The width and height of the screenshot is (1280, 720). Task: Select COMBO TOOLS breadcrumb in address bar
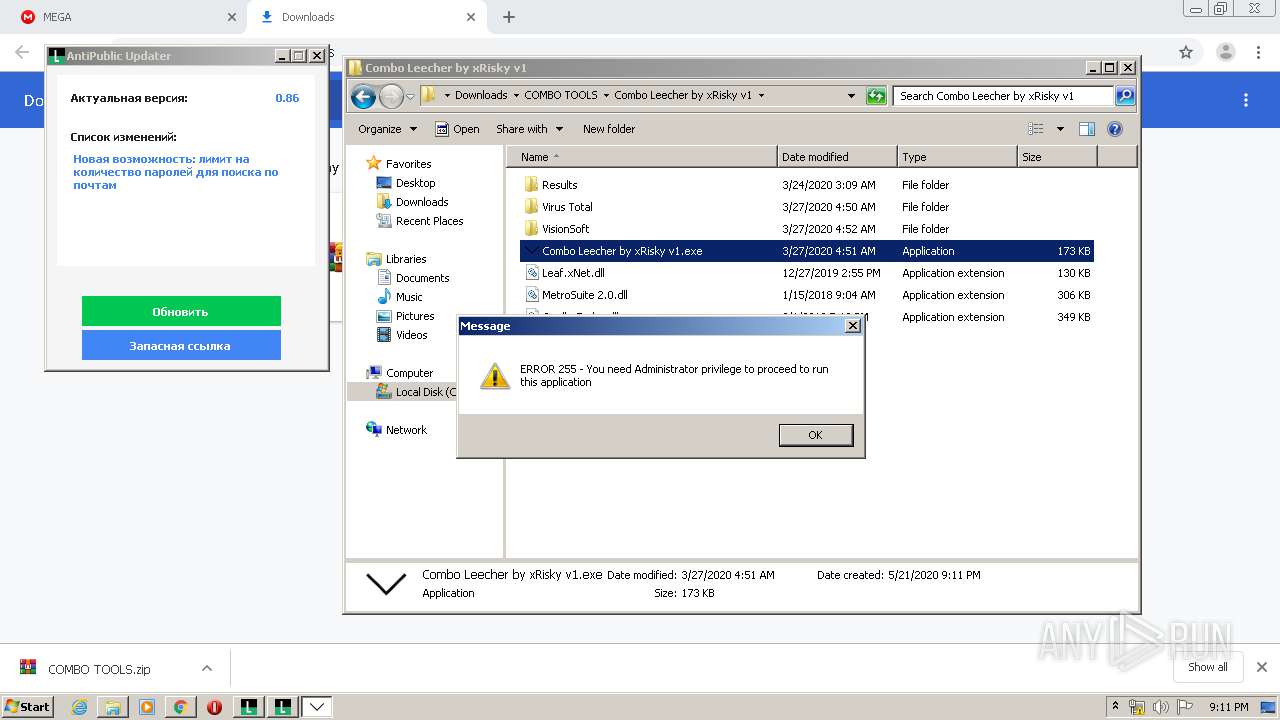560,96
